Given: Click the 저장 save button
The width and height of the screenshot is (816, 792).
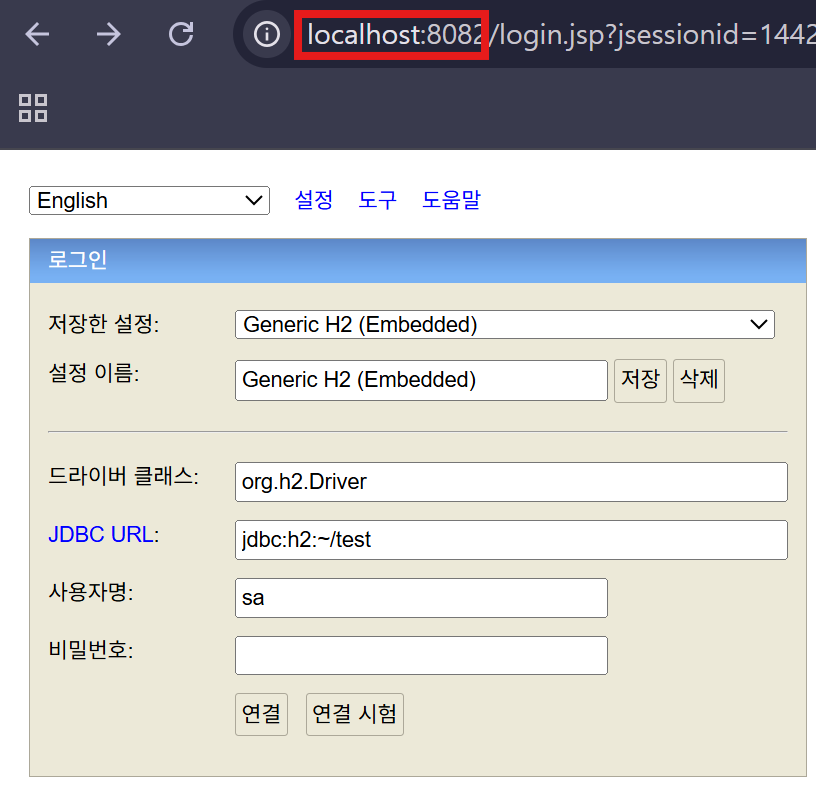Looking at the screenshot, I should tap(640, 380).
